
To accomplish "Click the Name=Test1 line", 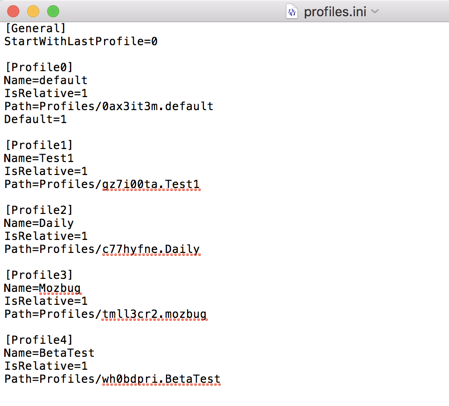I will (39, 158).
